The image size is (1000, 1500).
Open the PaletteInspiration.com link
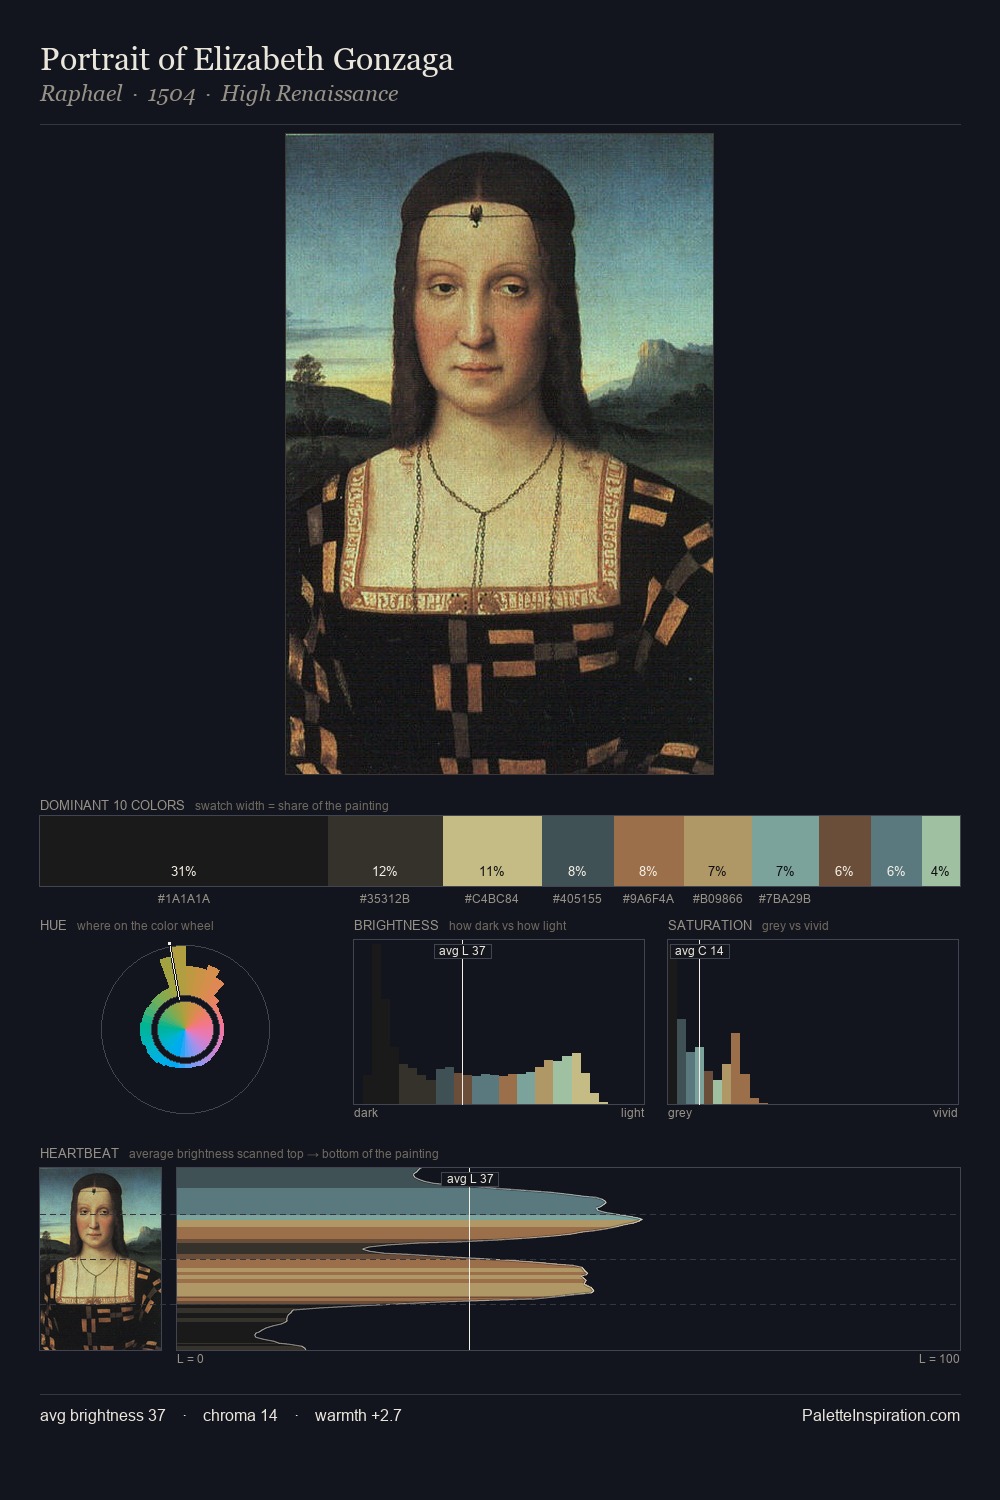881,1416
